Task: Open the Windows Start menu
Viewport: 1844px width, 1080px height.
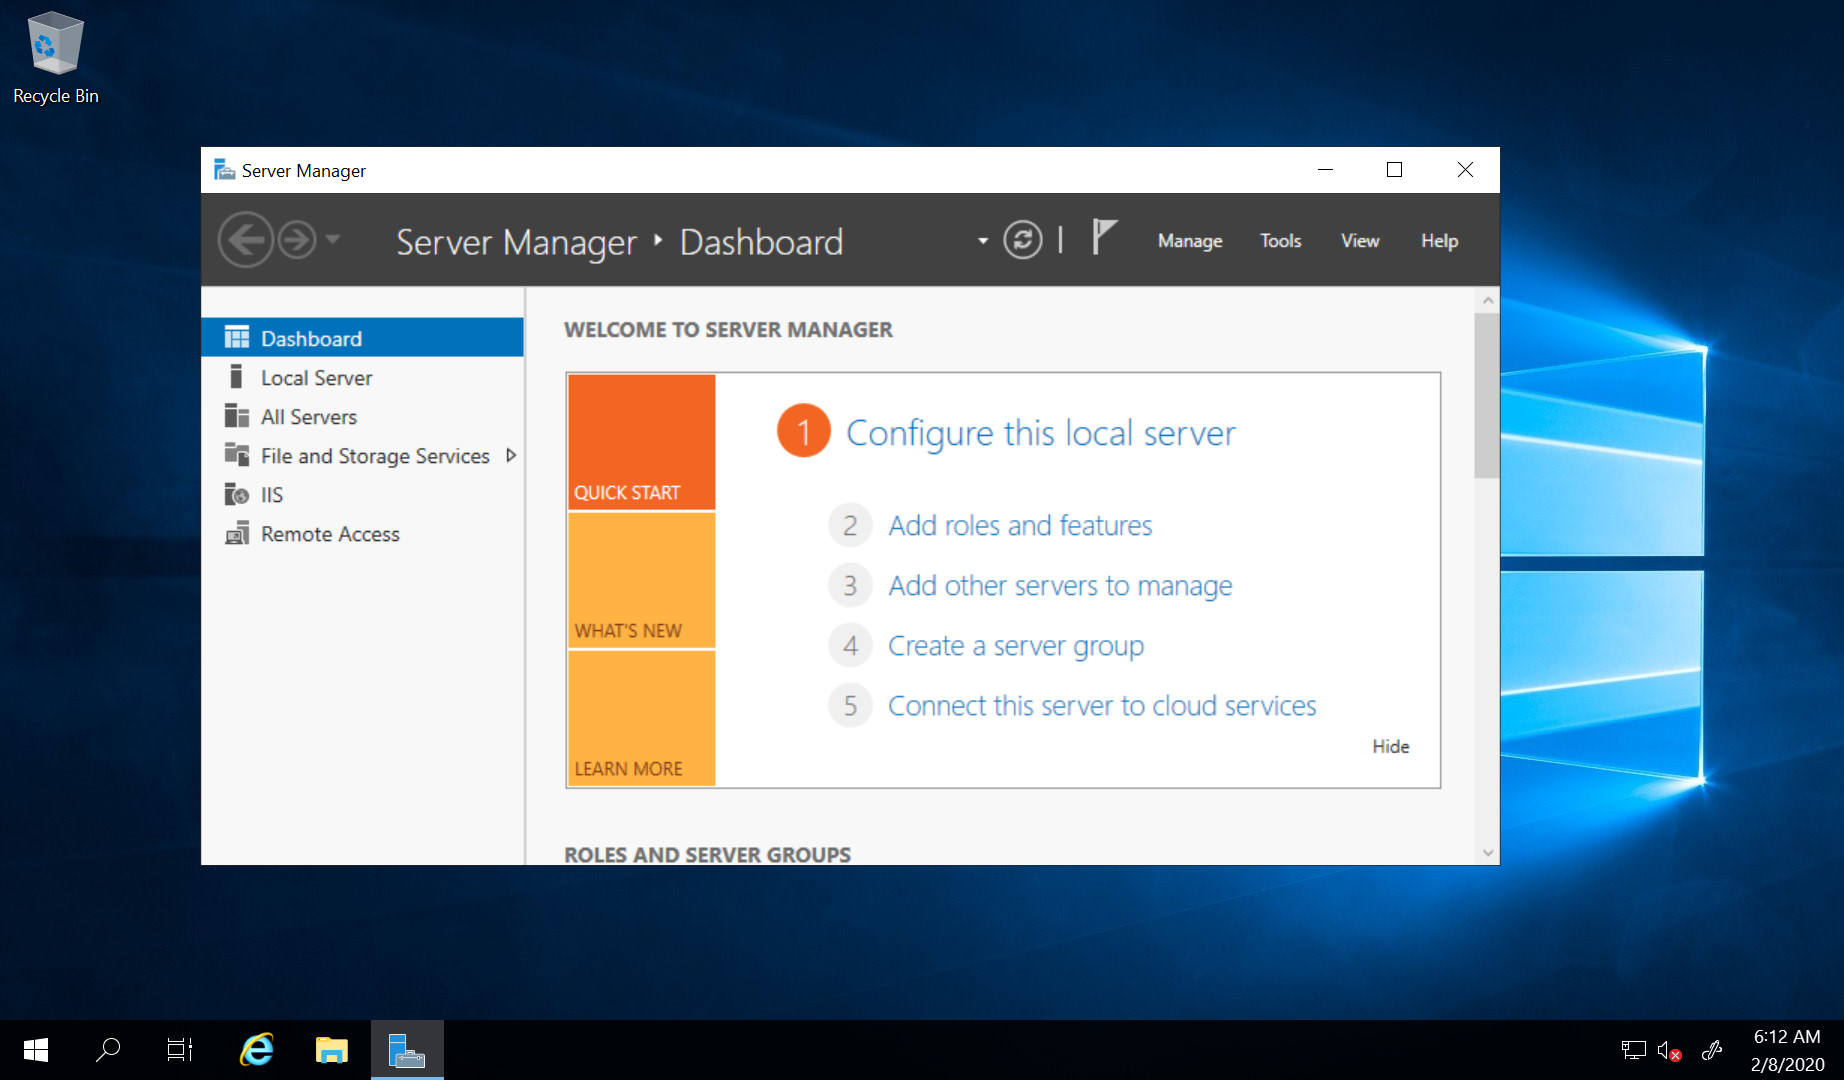Action: click(x=36, y=1049)
